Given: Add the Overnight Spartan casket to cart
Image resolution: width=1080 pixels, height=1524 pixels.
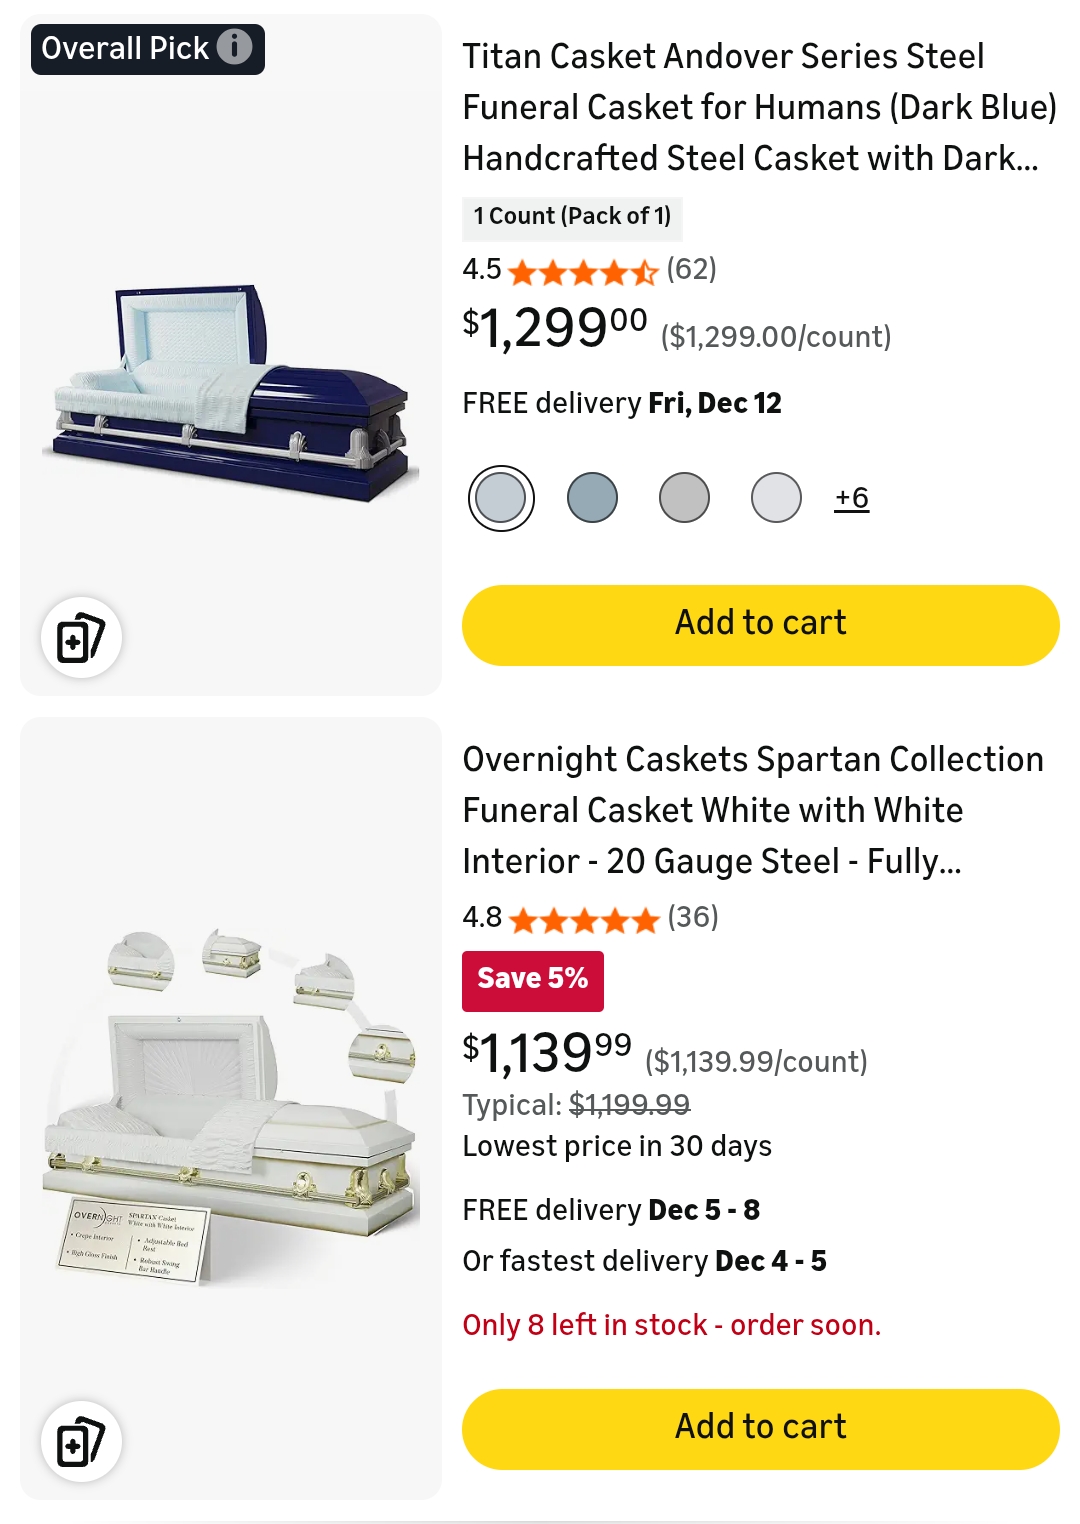Looking at the screenshot, I should tap(760, 1429).
